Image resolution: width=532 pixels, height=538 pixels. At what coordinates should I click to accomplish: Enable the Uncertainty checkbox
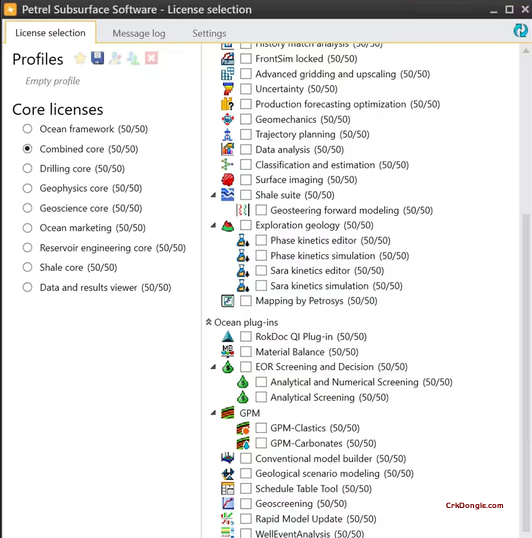246,89
